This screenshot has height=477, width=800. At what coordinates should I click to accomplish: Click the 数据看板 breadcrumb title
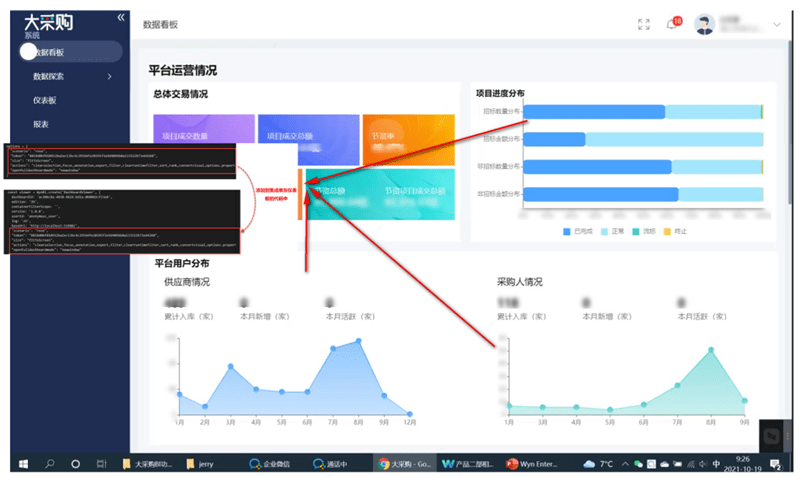[x=160, y=24]
